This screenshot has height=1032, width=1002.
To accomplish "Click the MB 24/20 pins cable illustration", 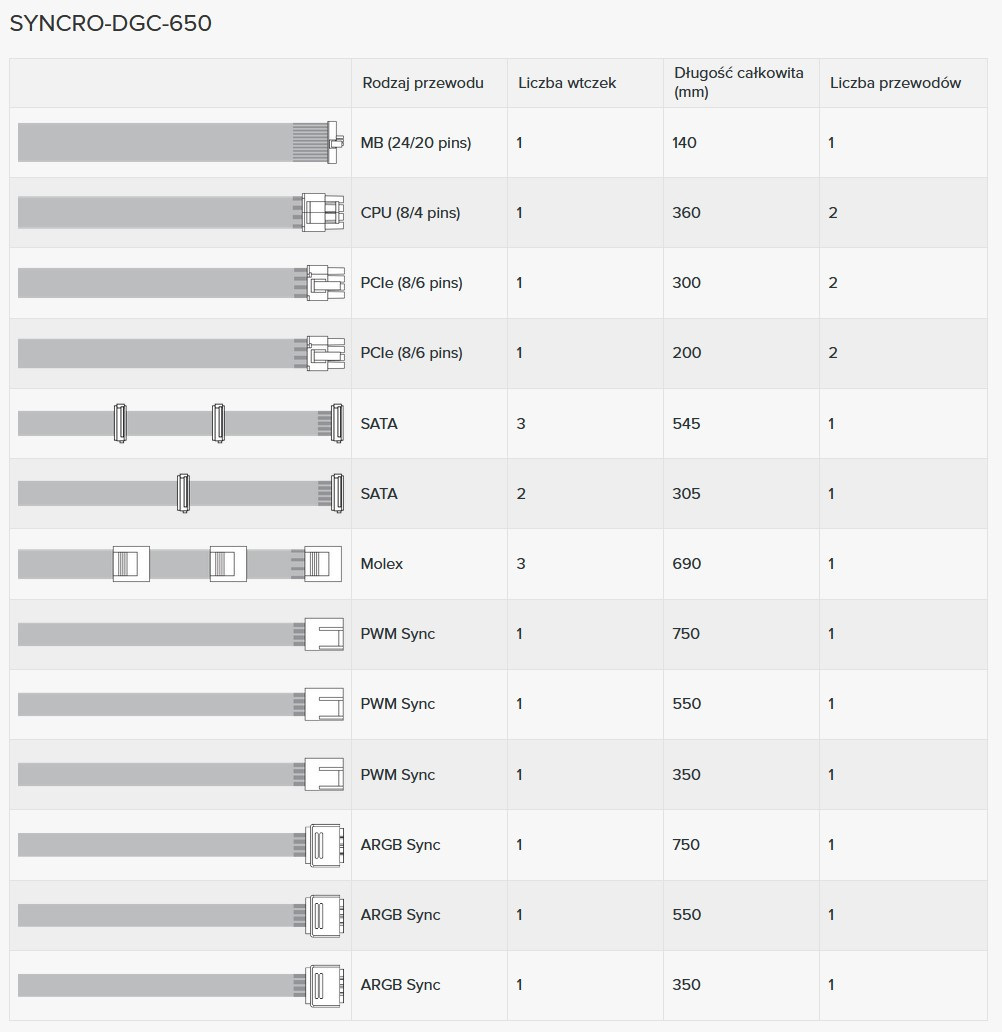I will click(x=180, y=143).
